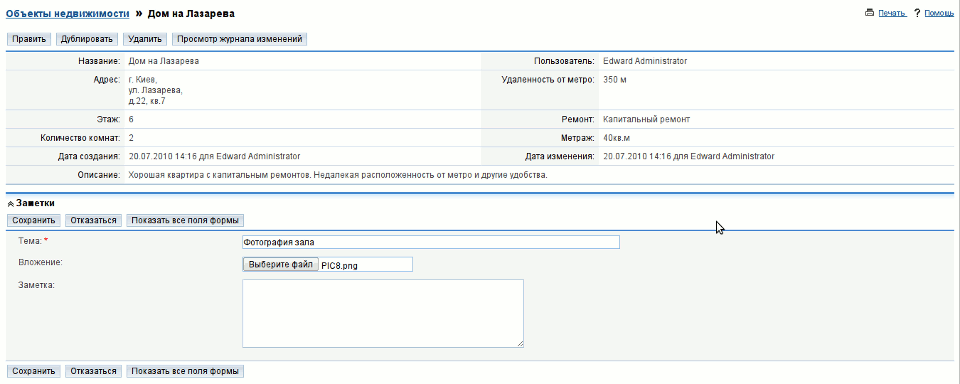Viewport: 960px width, 384px height.
Task: Click the Заметка field label
Action: 37,285
